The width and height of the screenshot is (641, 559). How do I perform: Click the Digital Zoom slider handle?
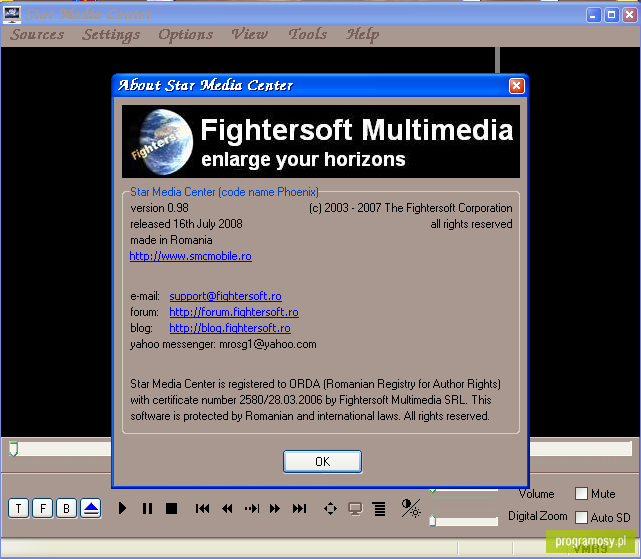(x=433, y=521)
